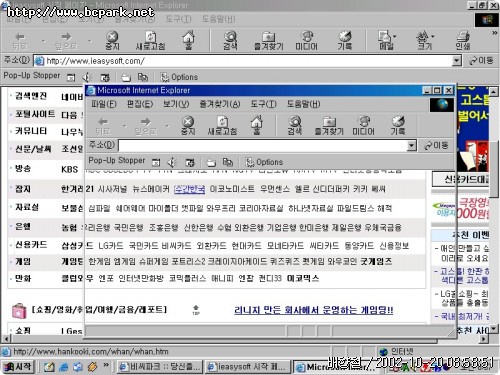Click the Home icon in front window toolbar
This screenshot has width=500, height=375.
[256, 125]
